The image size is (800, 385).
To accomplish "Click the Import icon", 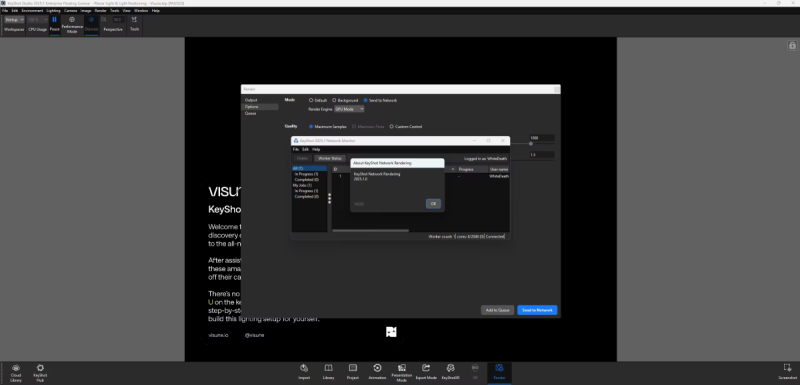I will coord(304,368).
